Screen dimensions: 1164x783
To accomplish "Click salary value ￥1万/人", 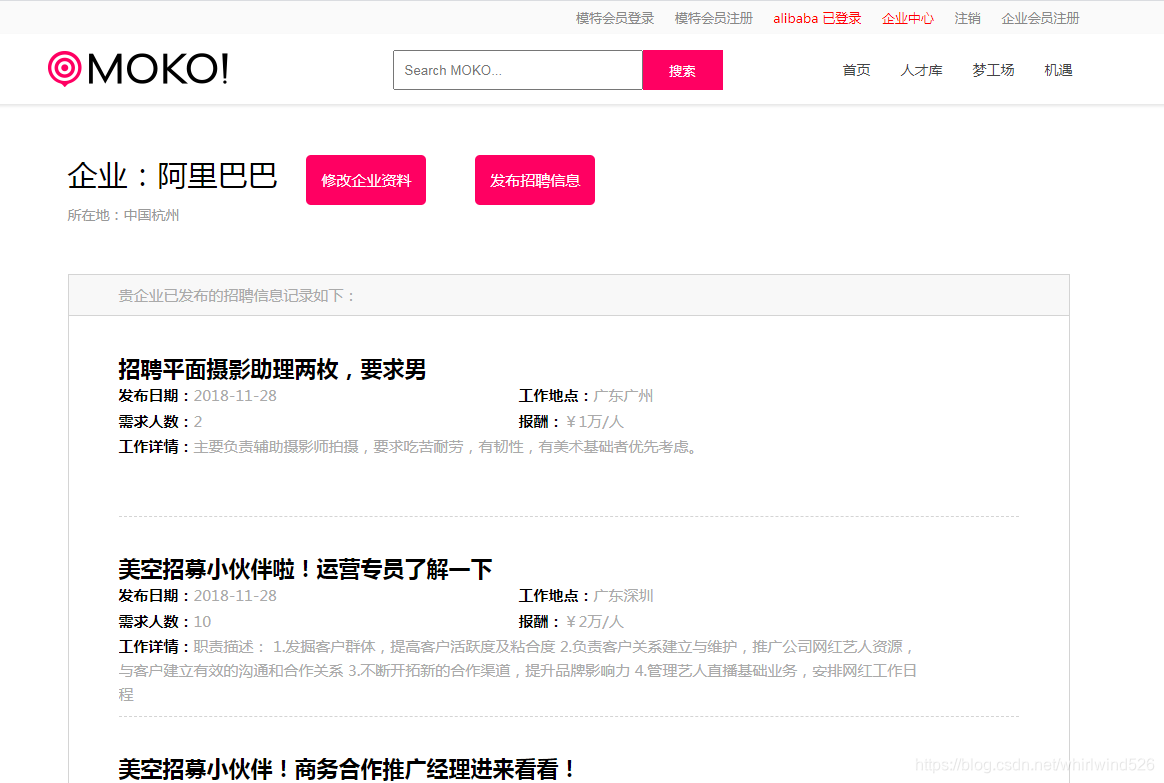I will [594, 422].
